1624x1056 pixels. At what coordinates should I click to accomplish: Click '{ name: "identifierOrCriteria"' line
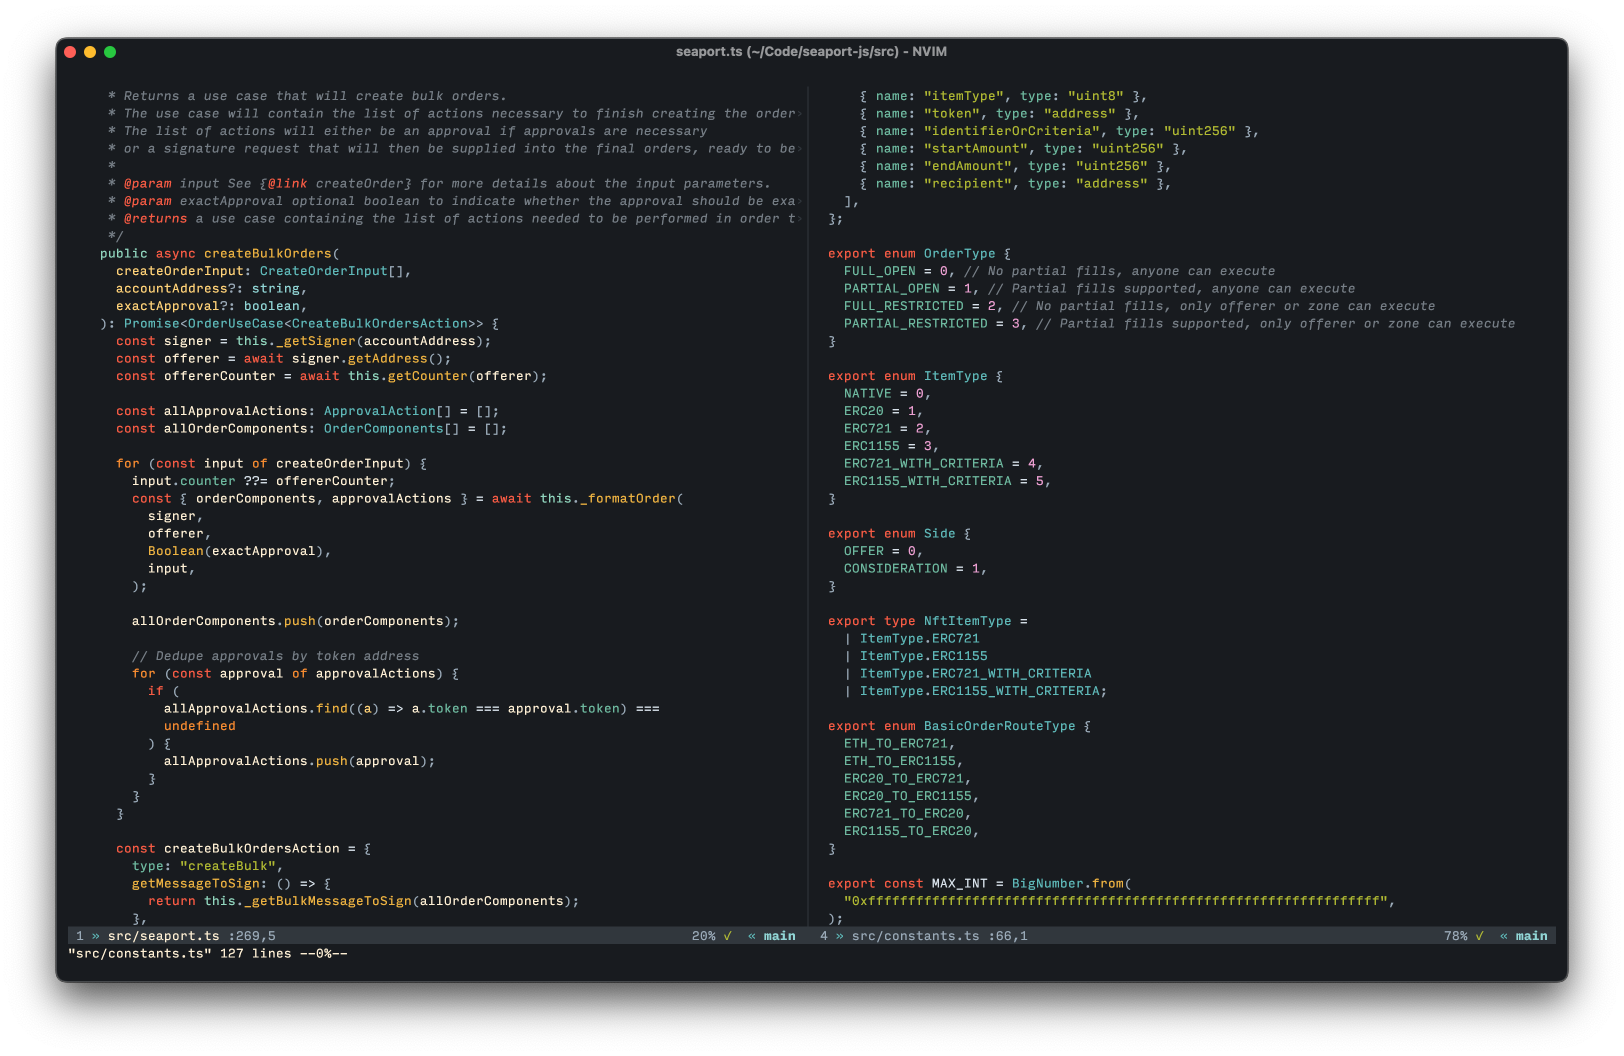[1060, 131]
